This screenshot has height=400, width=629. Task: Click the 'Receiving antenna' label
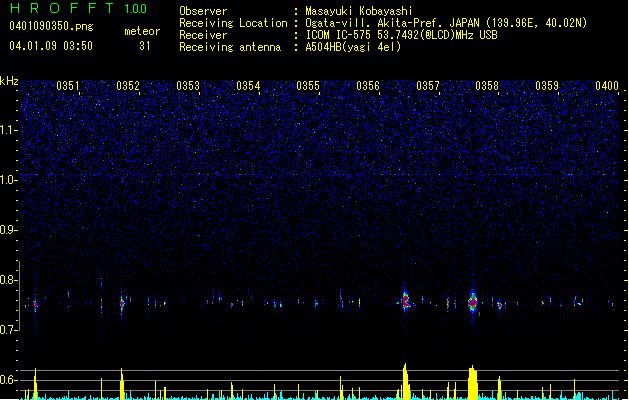[230, 47]
